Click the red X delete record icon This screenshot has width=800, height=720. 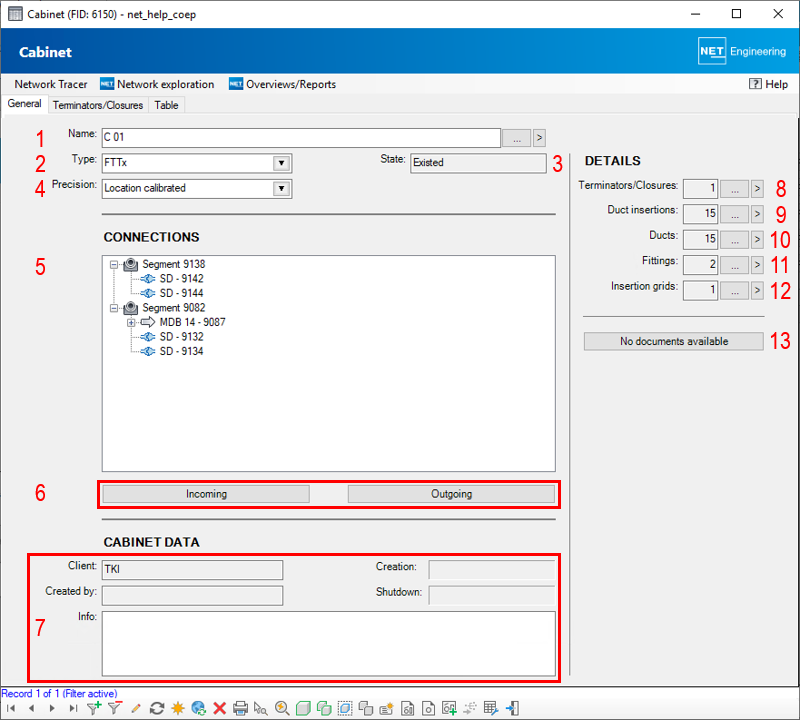coord(219,708)
